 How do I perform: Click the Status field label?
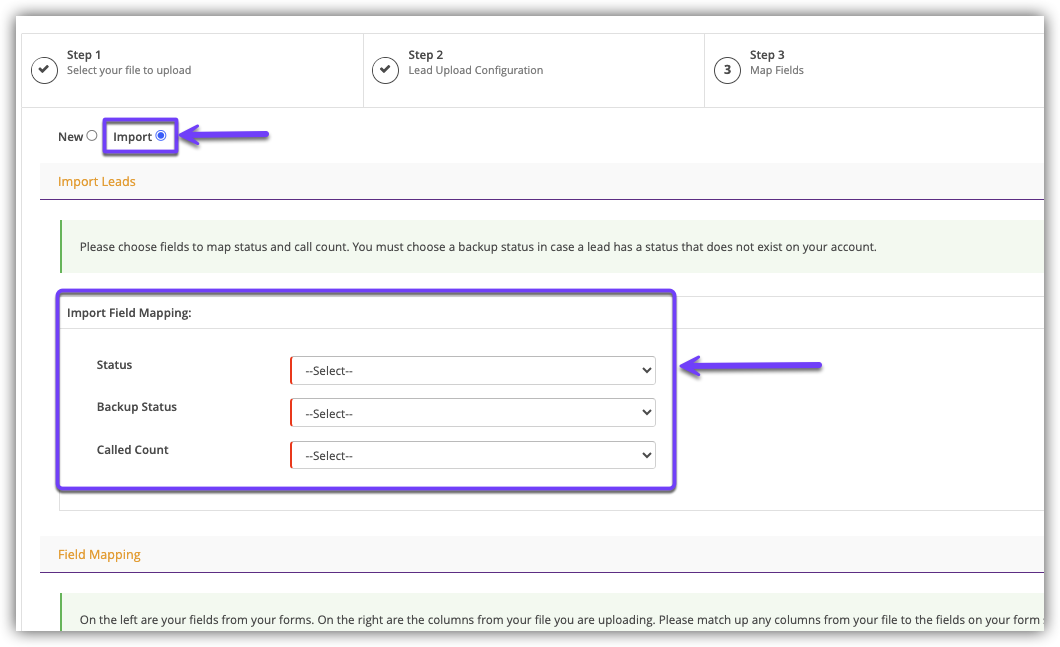114,365
